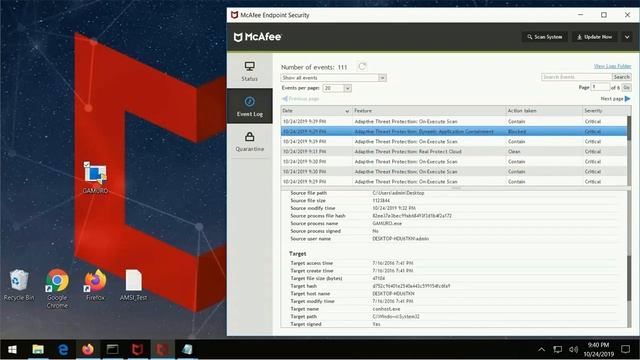Select the conhost.exe target name value
Image resolution: width=640 pixels, height=360 pixels.
(386, 309)
